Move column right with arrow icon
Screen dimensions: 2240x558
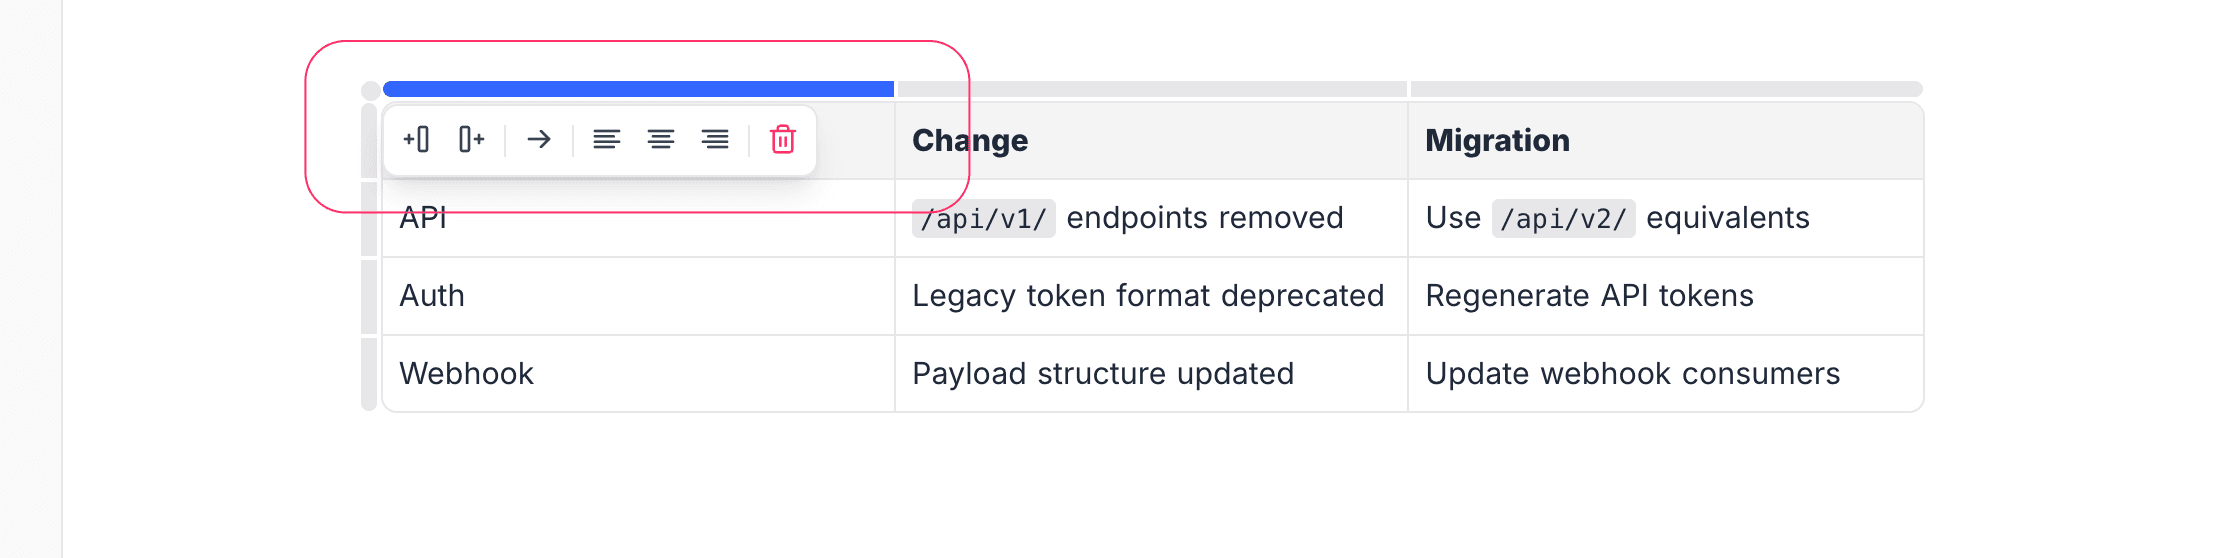pyautogui.click(x=539, y=139)
